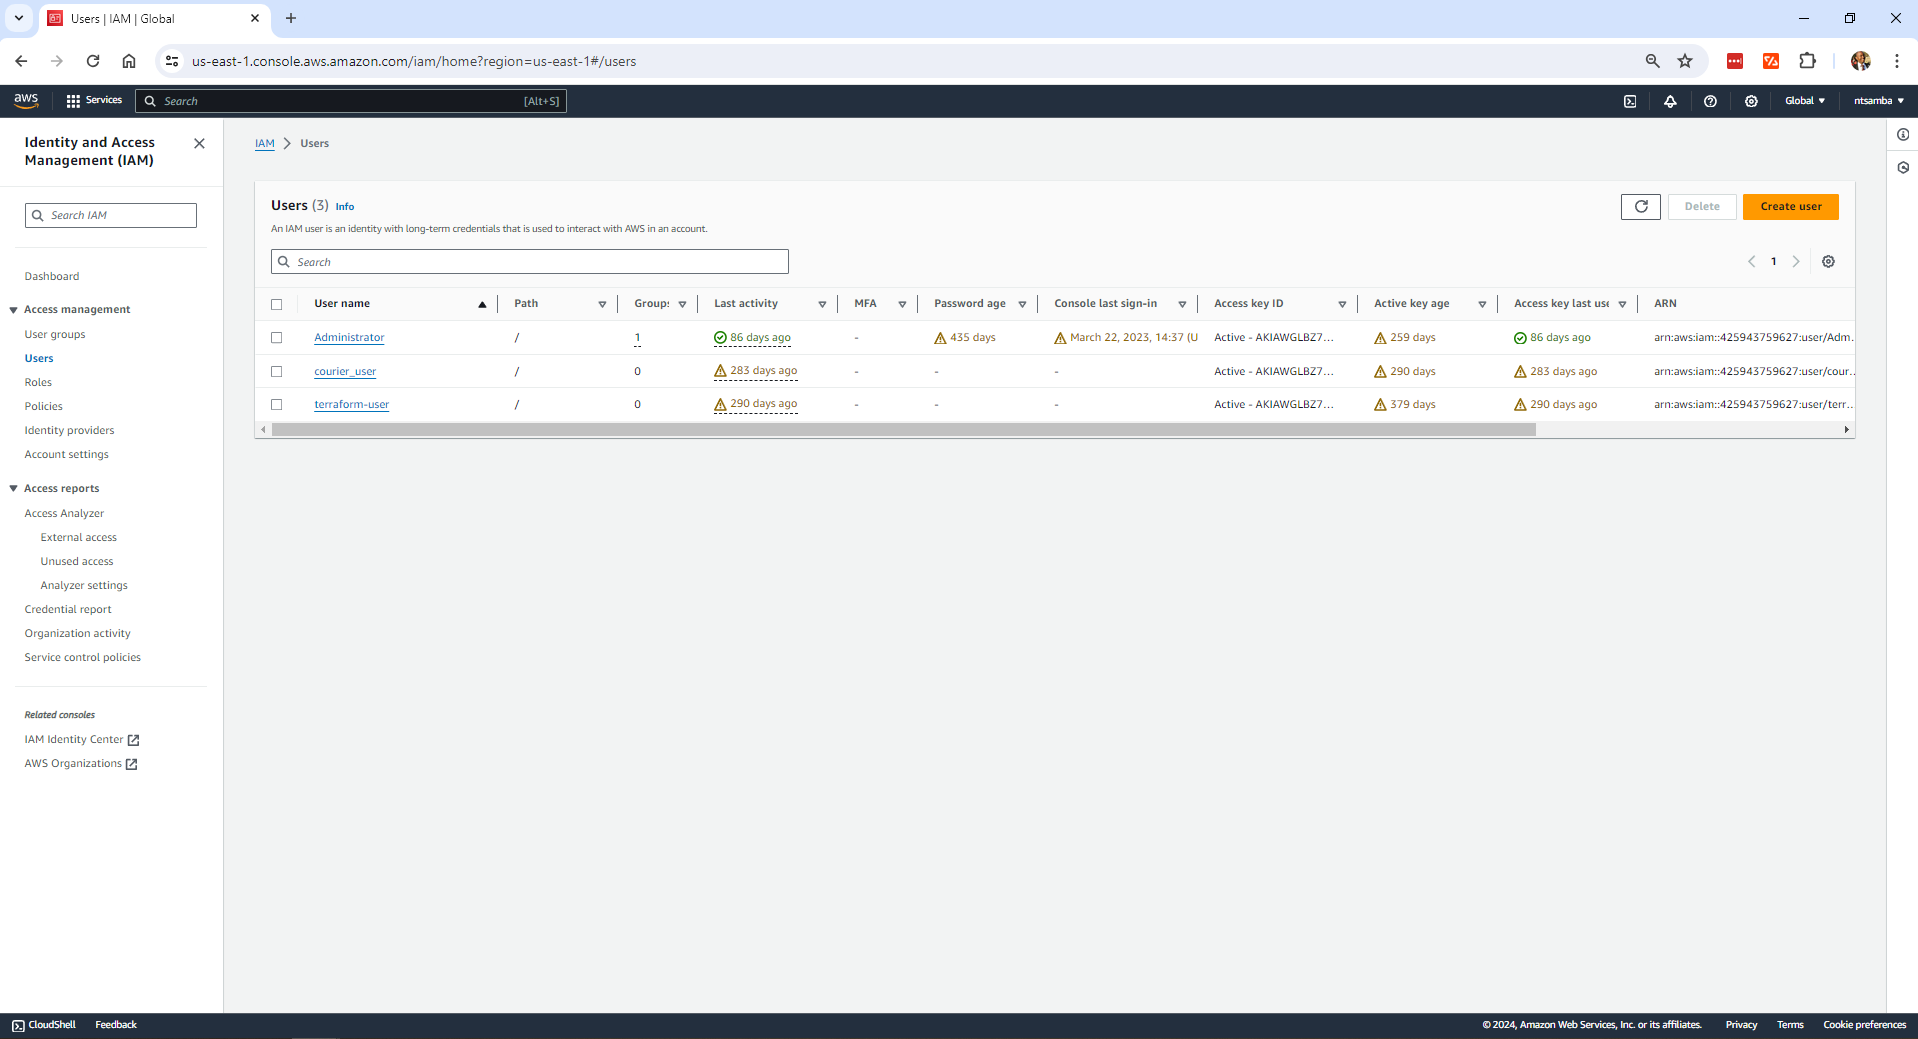Click the AWS home logo
1918x1039 pixels.
click(x=26, y=100)
